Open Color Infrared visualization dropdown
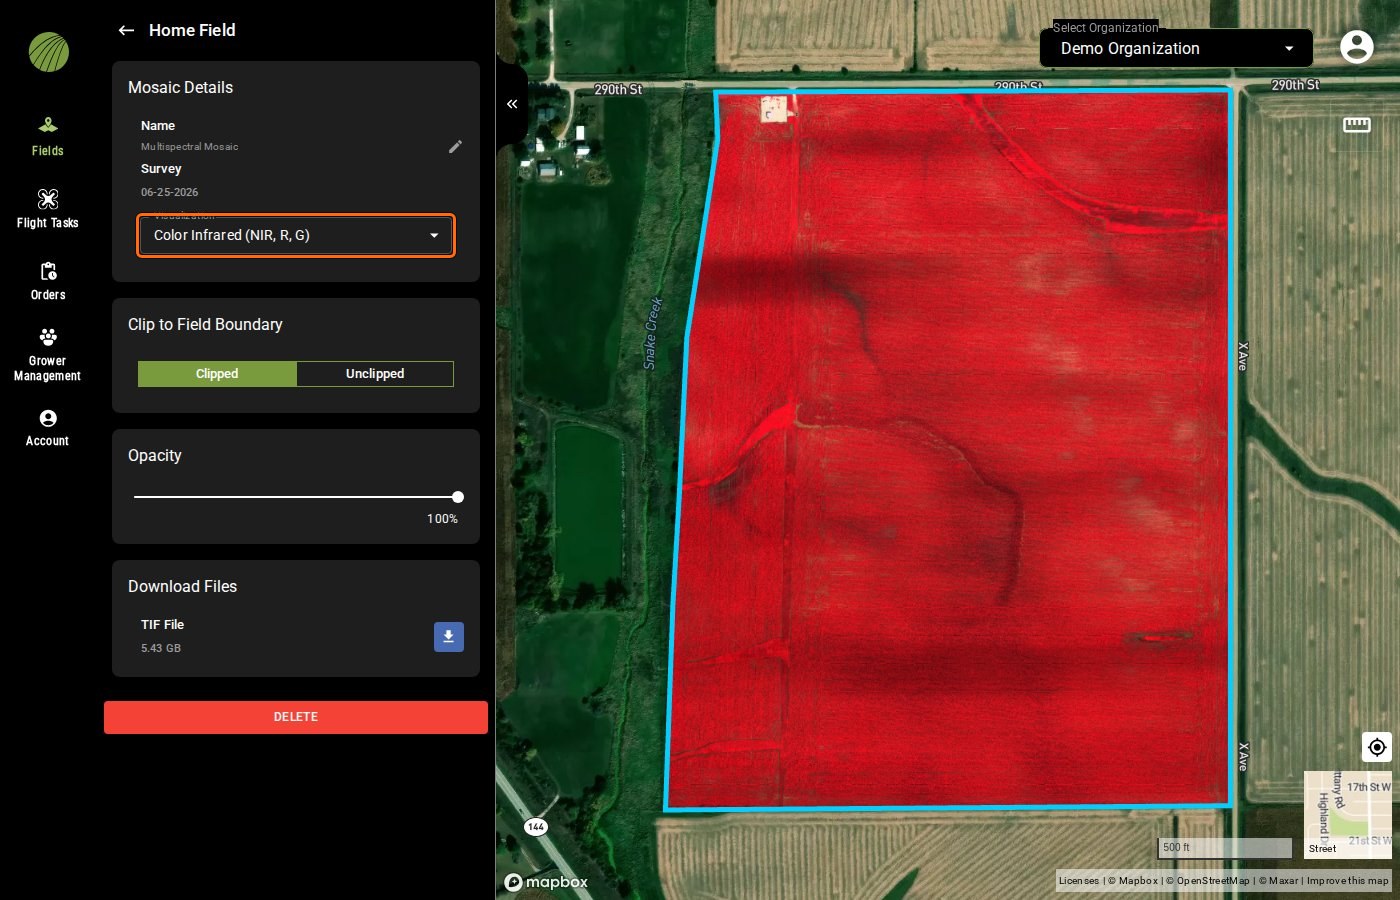This screenshot has width=1400, height=900. tap(296, 235)
